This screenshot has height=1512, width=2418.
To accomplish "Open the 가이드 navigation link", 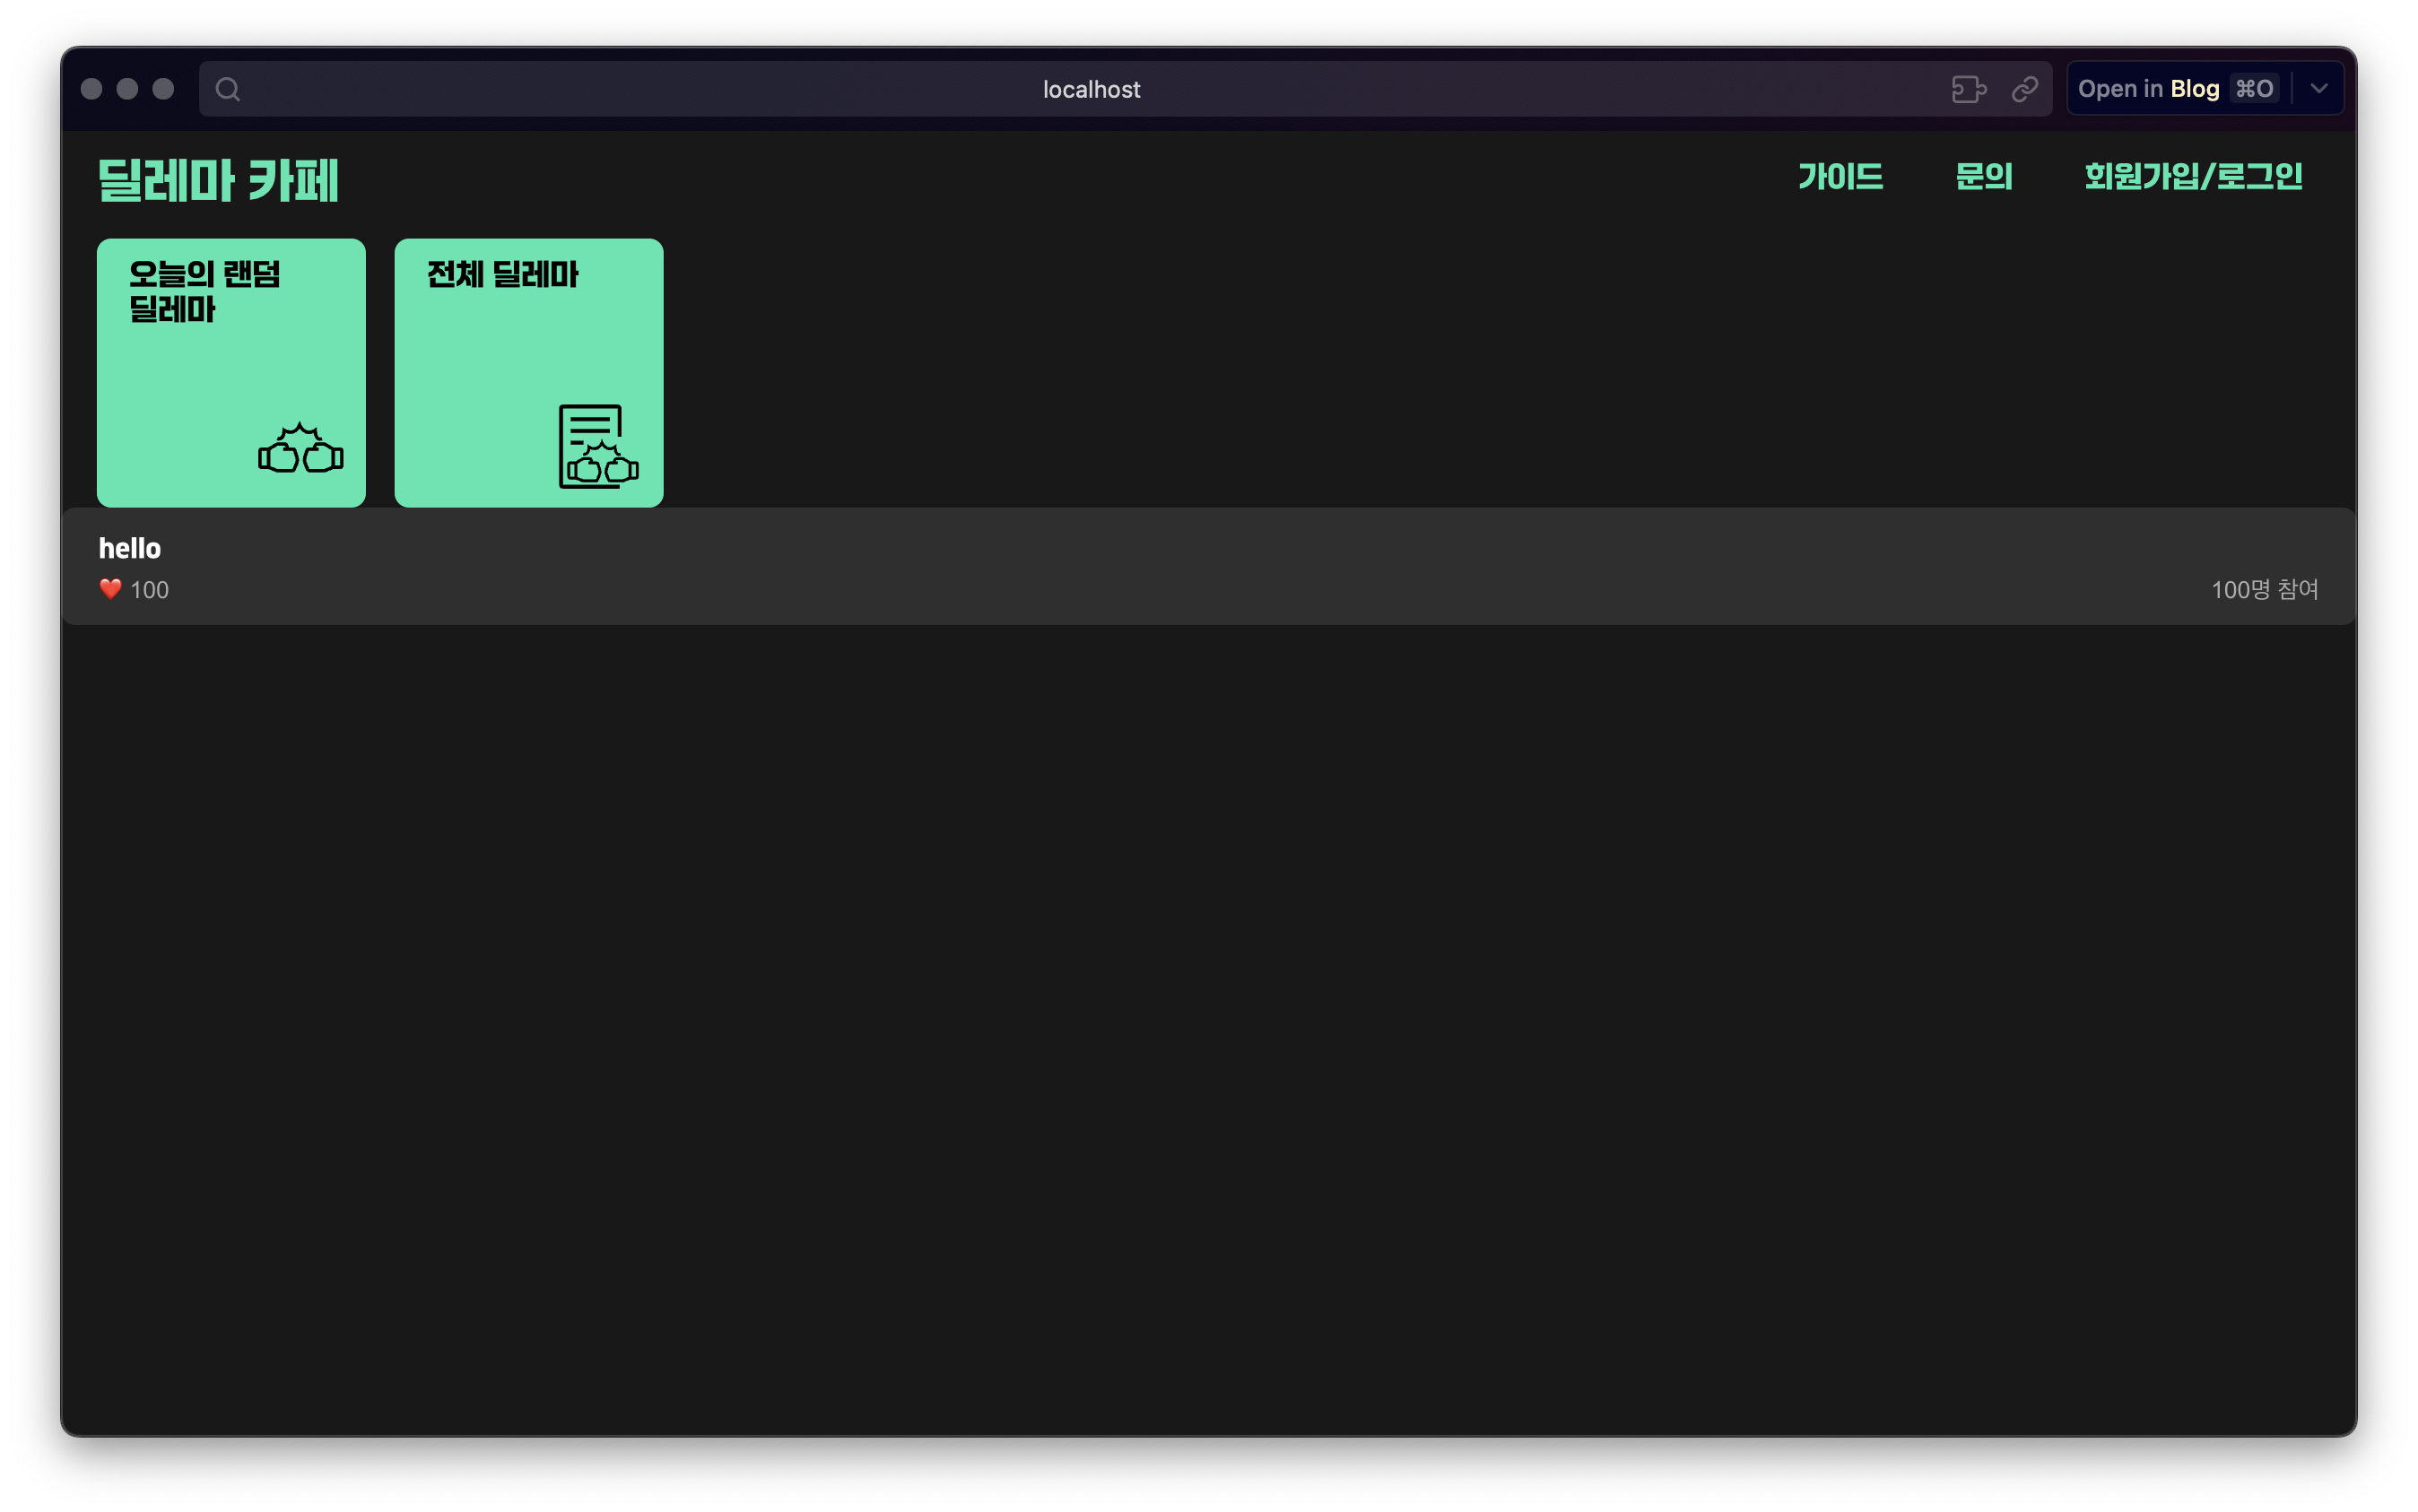I will (x=1840, y=177).
